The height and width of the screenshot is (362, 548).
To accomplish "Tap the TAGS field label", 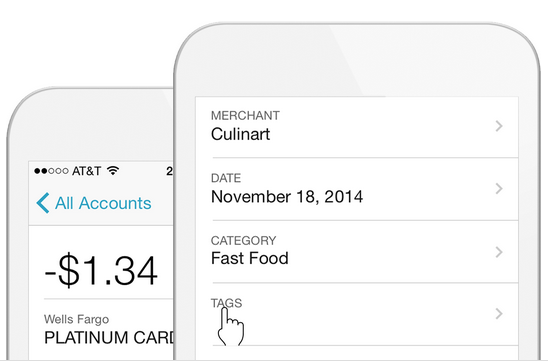I will pyautogui.click(x=226, y=303).
